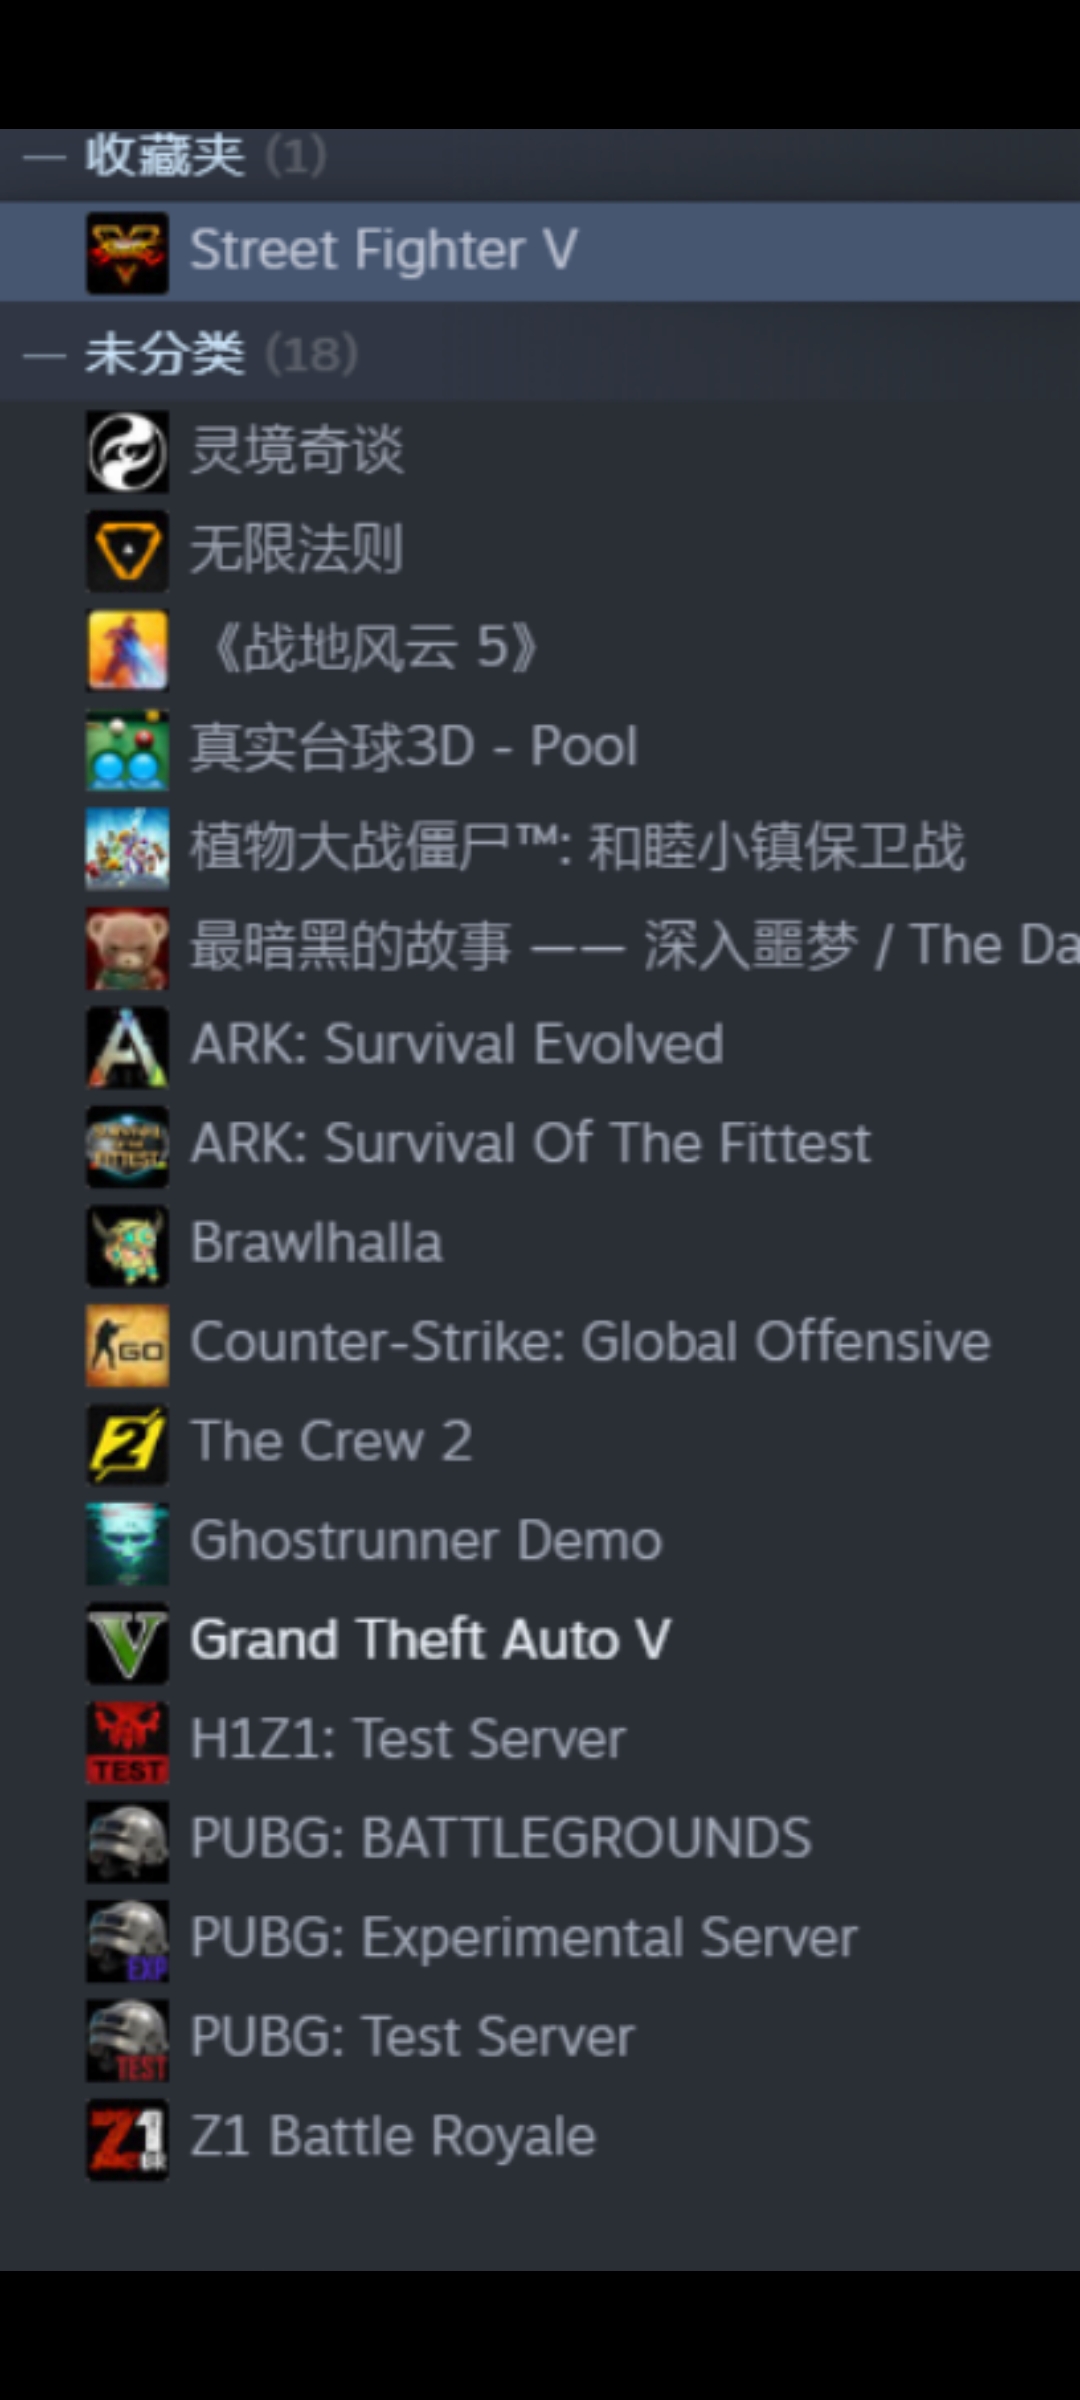Click the 战地风云 5 game icon
The width and height of the screenshot is (1080, 2400).
click(x=127, y=649)
